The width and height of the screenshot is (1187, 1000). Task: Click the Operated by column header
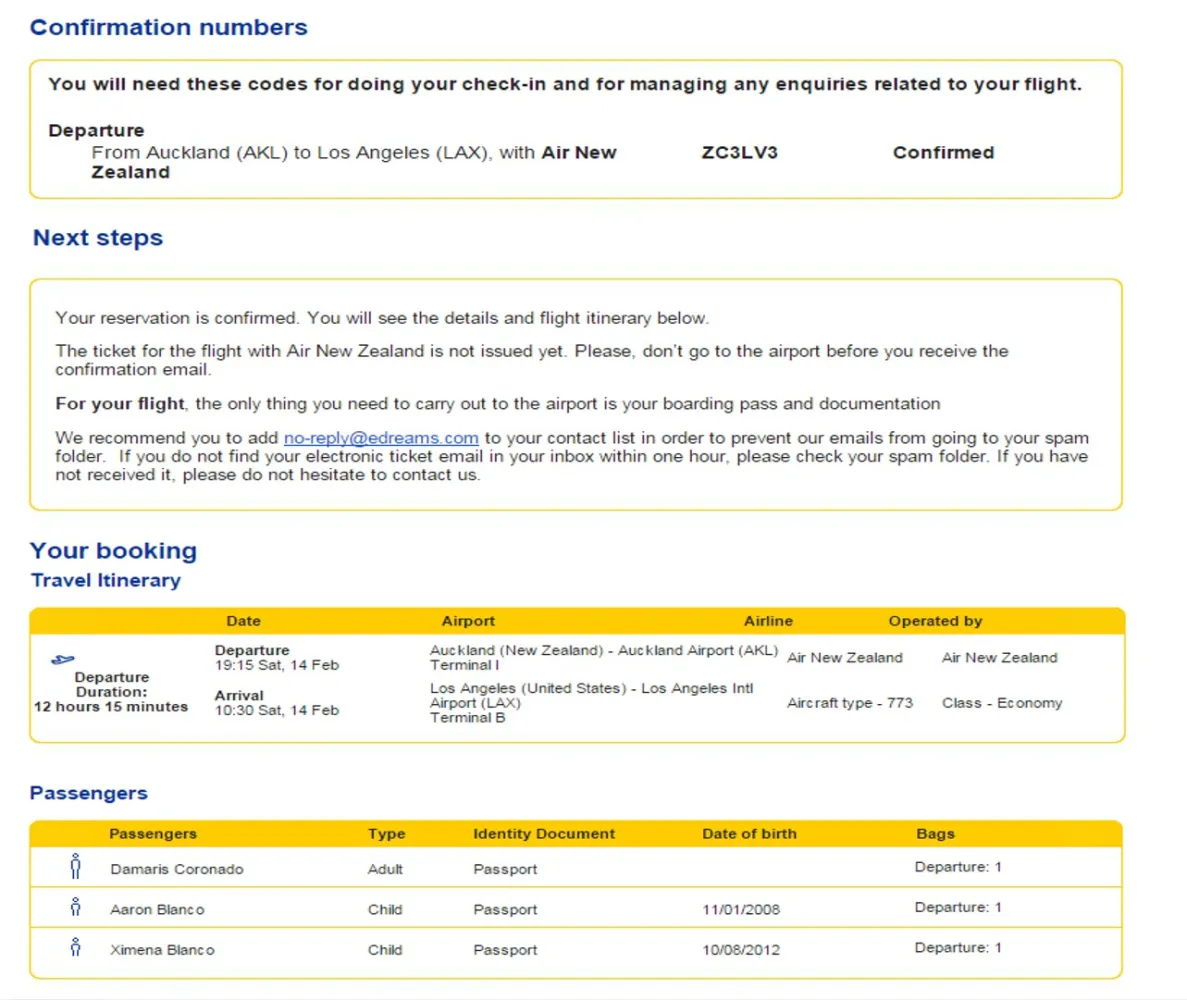point(935,621)
